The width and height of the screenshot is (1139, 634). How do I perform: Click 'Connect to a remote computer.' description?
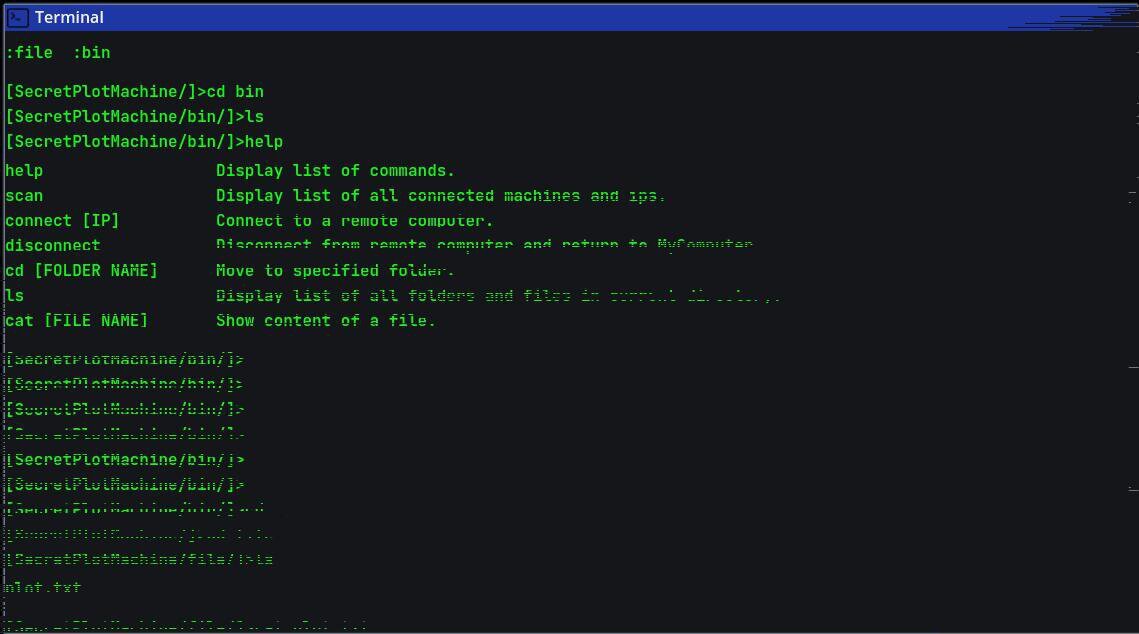(354, 221)
